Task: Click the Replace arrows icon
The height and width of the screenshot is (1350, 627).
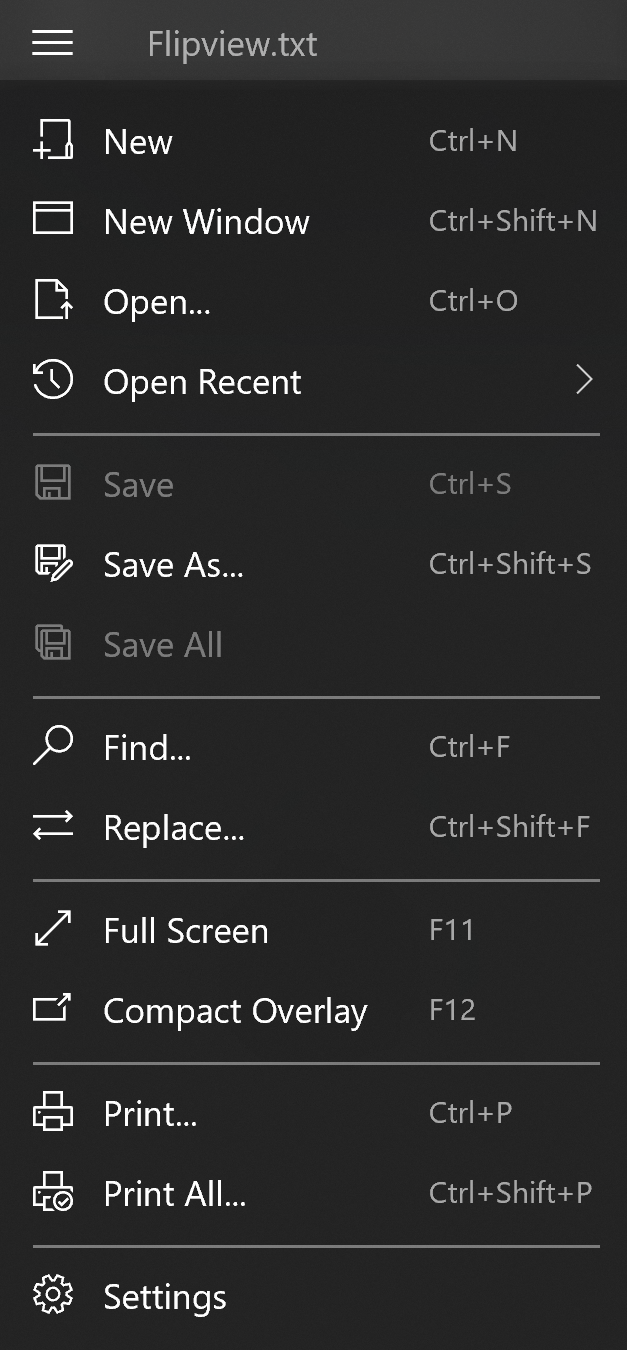Action: pyautogui.click(x=53, y=826)
